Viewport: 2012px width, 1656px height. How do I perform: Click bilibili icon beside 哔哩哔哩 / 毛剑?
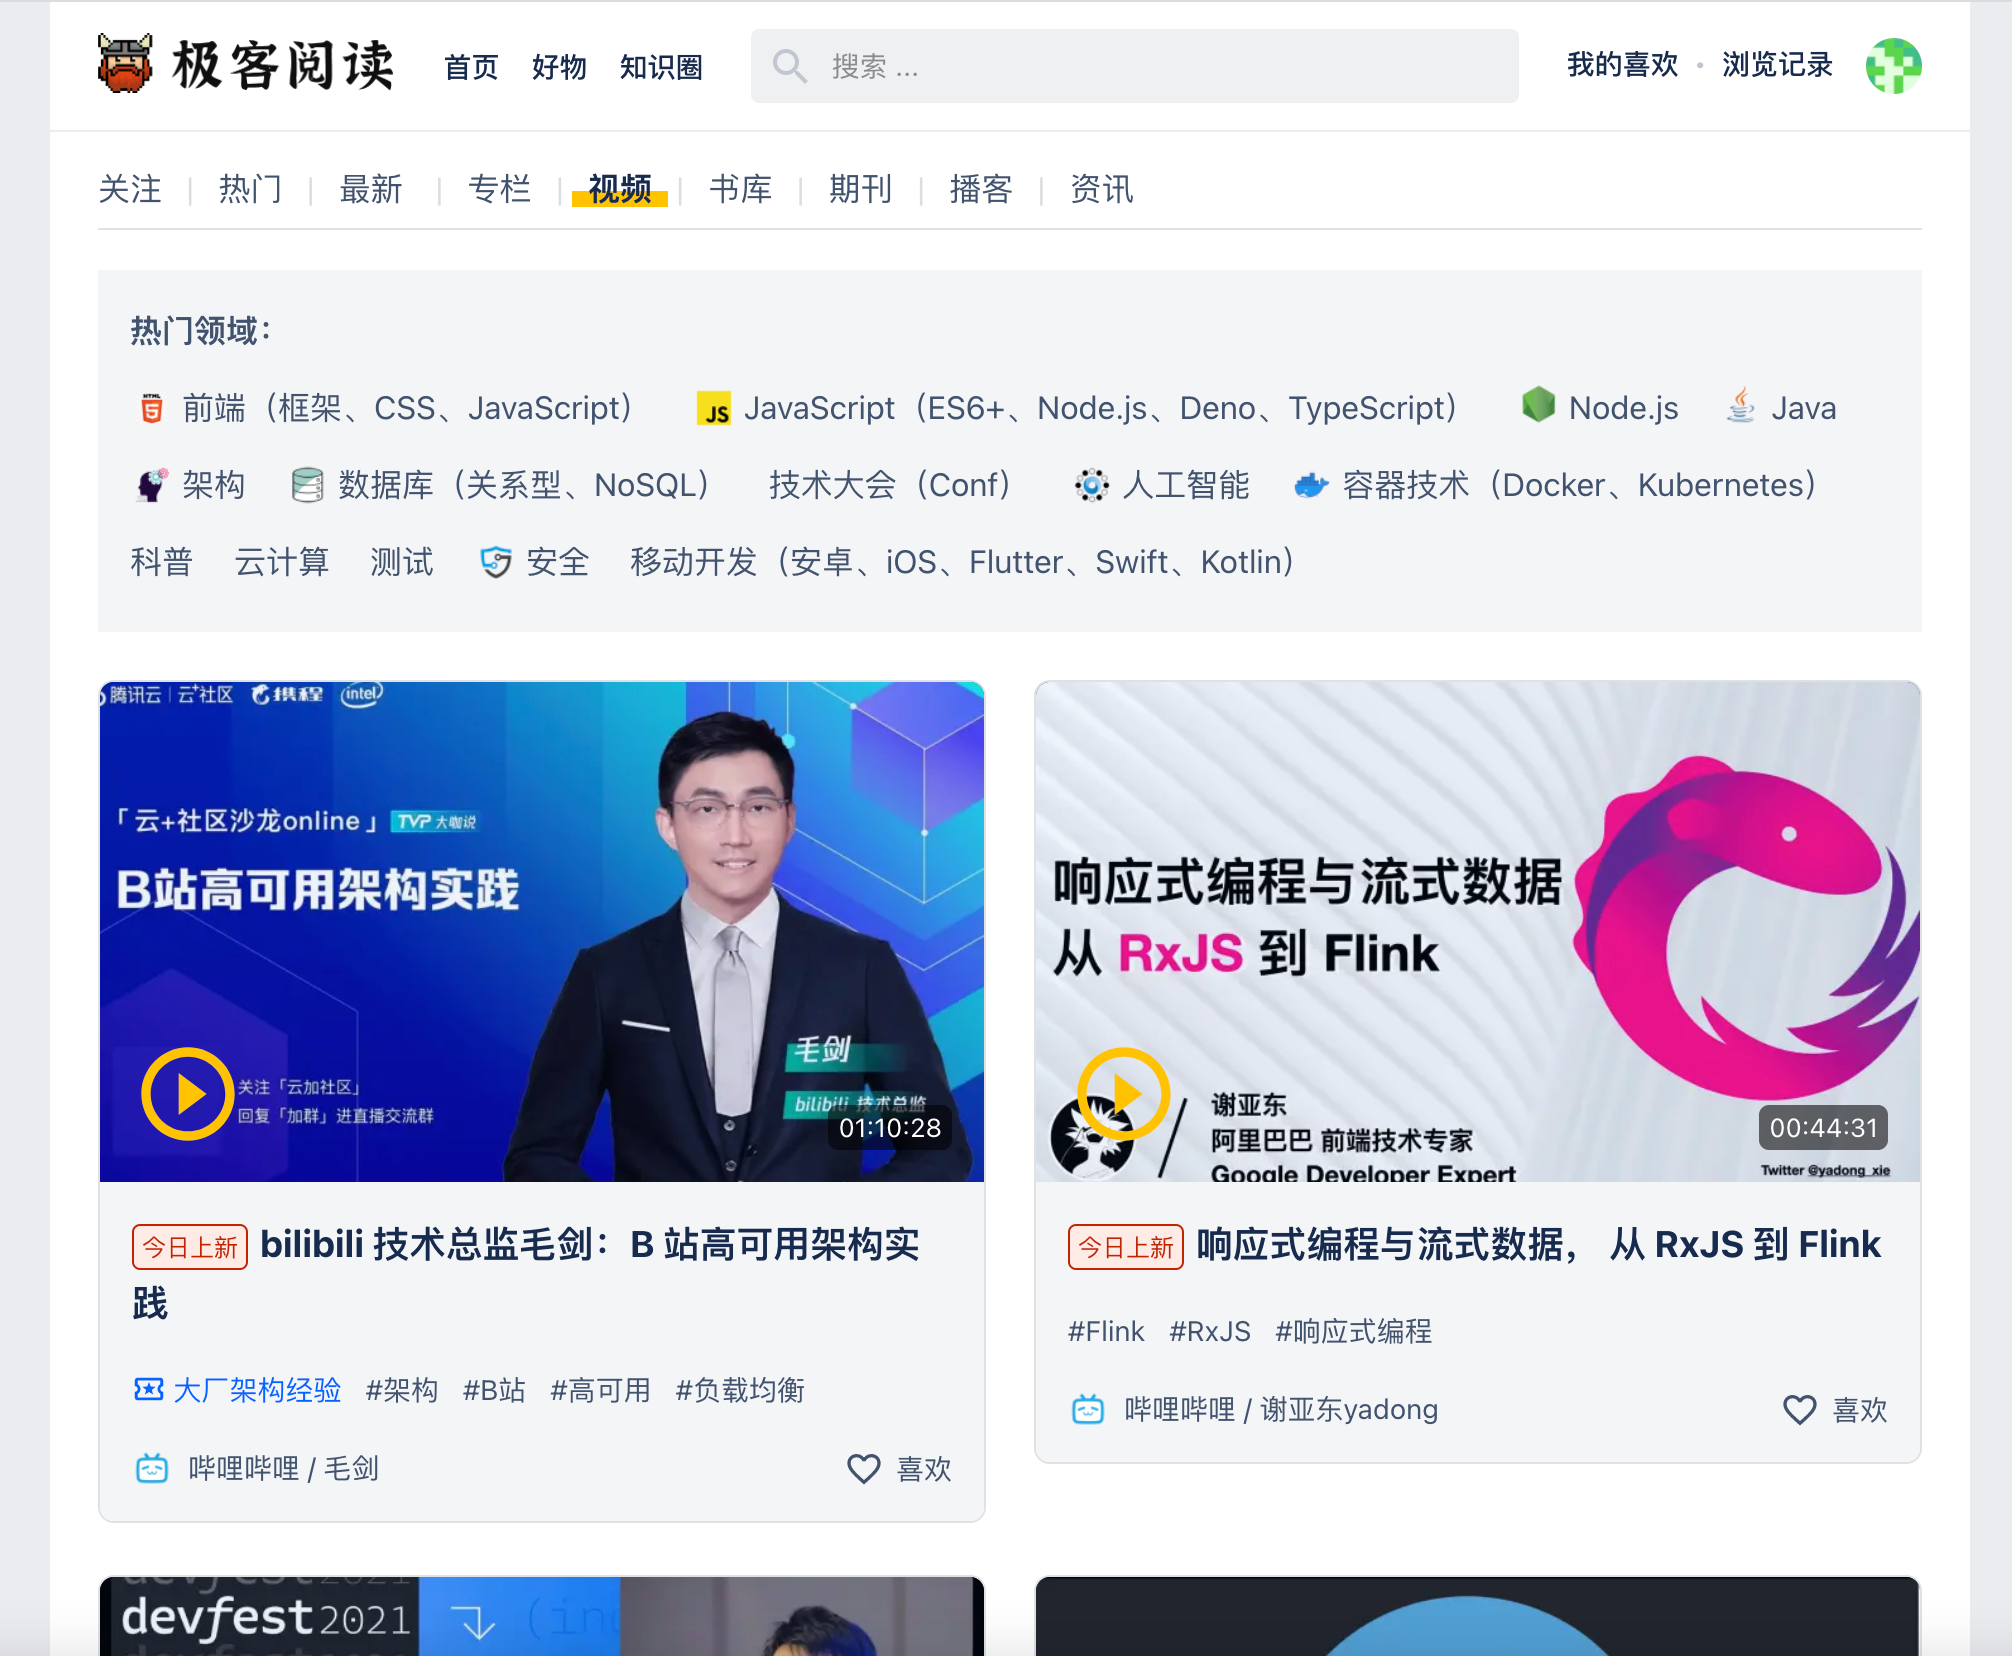pos(152,1468)
